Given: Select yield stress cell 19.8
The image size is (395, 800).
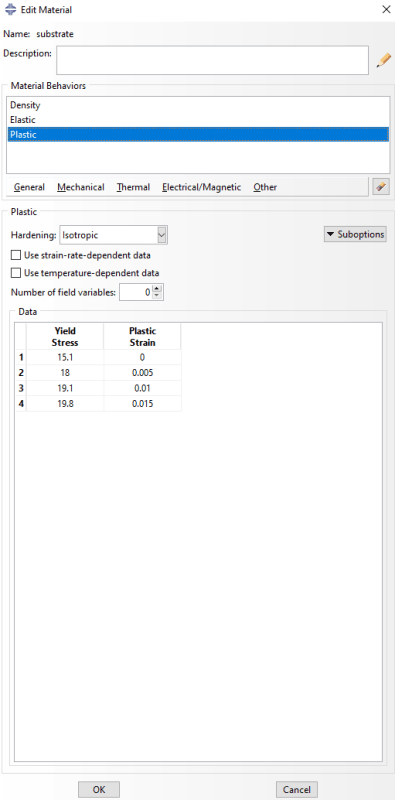Looking at the screenshot, I should [x=65, y=404].
